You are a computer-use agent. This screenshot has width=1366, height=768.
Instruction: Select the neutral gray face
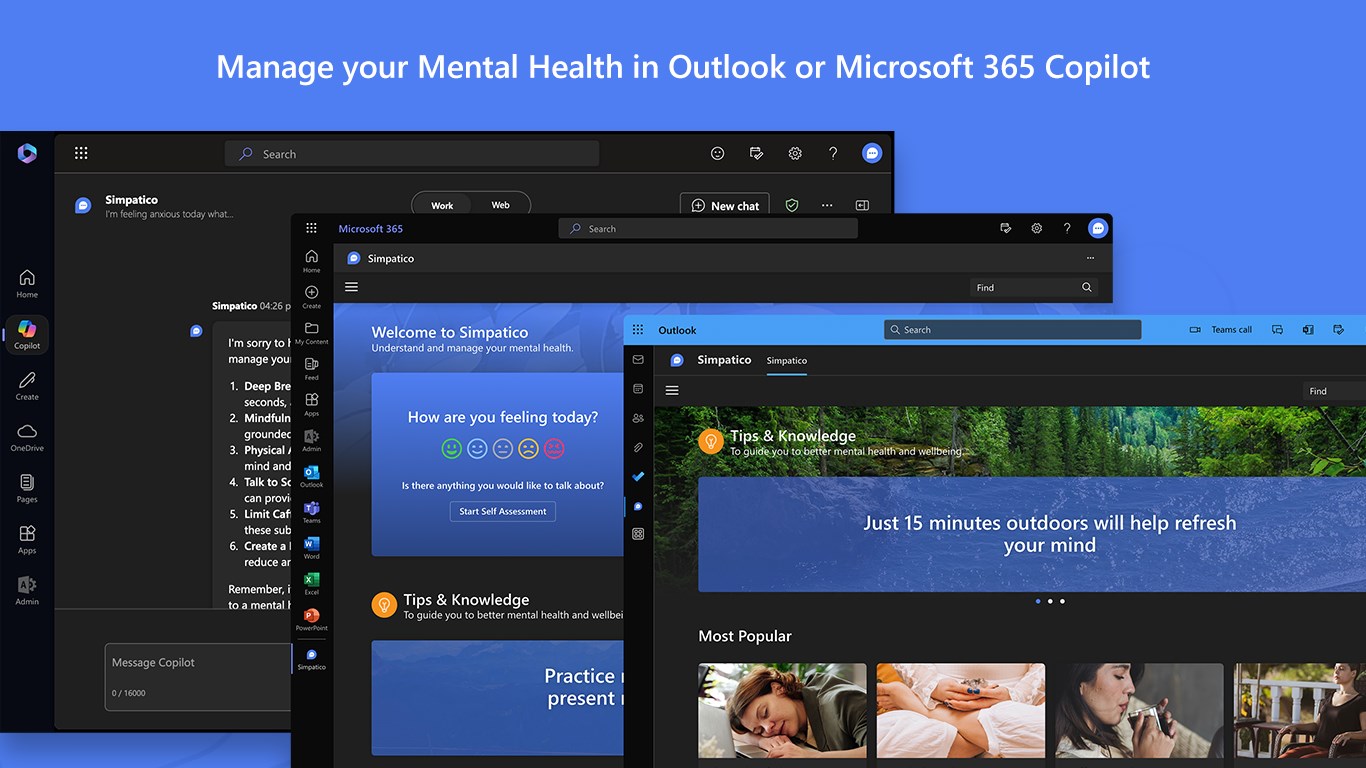503,448
